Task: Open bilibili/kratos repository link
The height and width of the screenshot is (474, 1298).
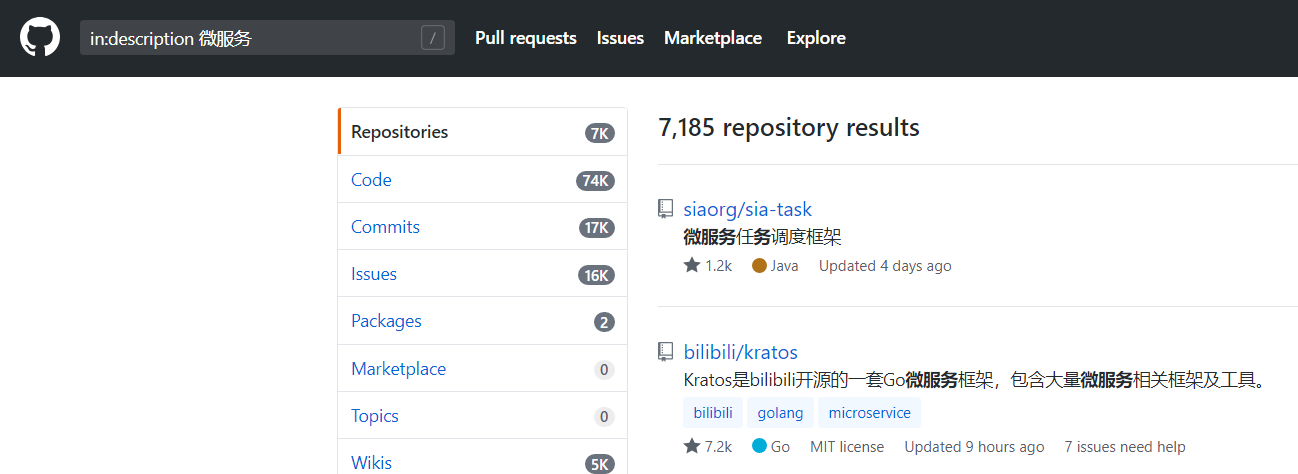Action: coord(741,352)
